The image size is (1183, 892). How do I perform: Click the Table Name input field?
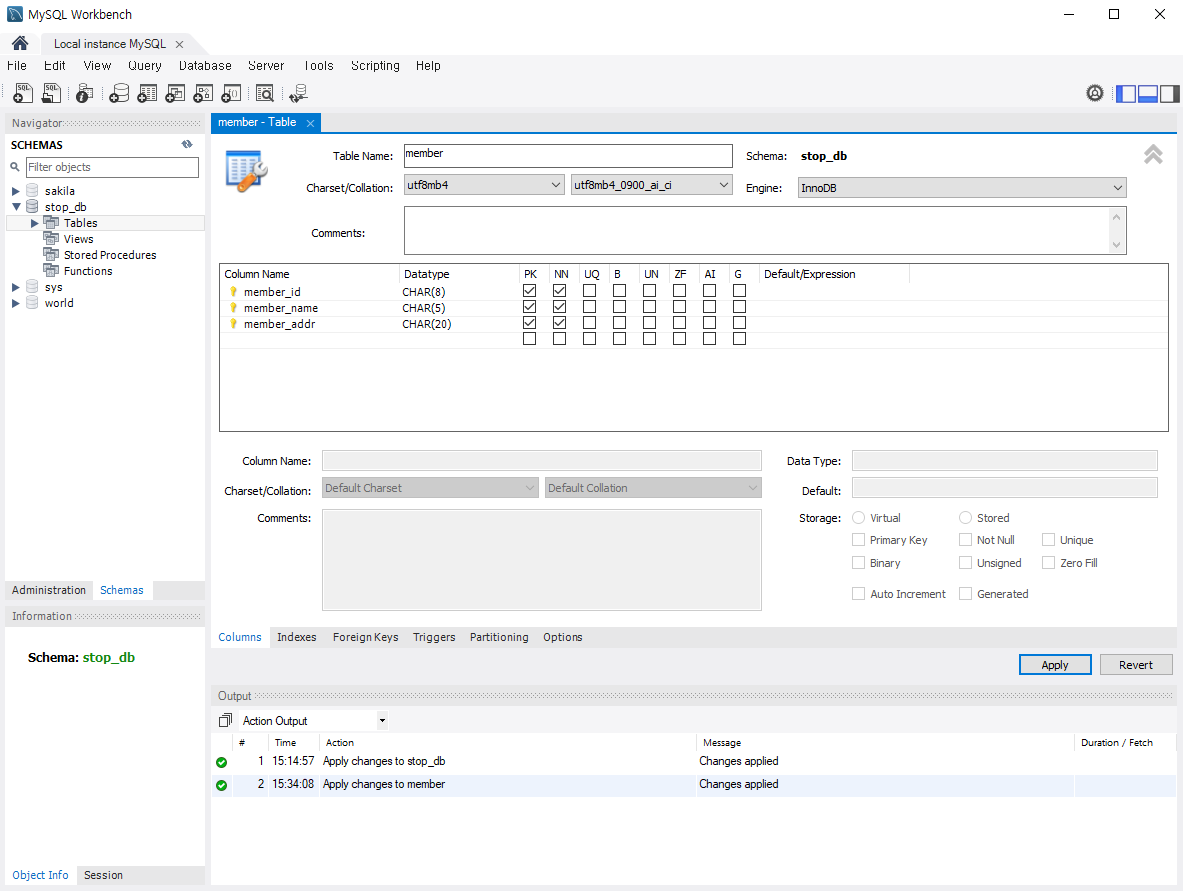pos(568,155)
